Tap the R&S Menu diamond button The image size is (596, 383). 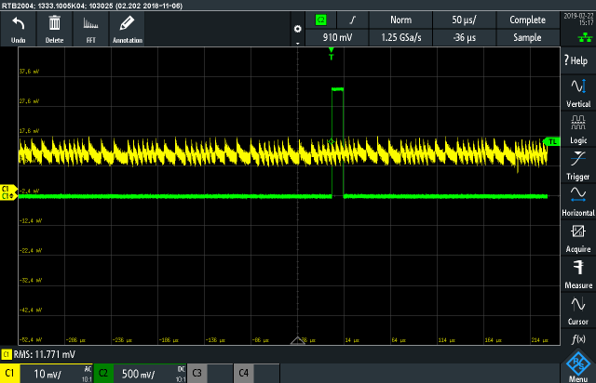[x=578, y=366]
